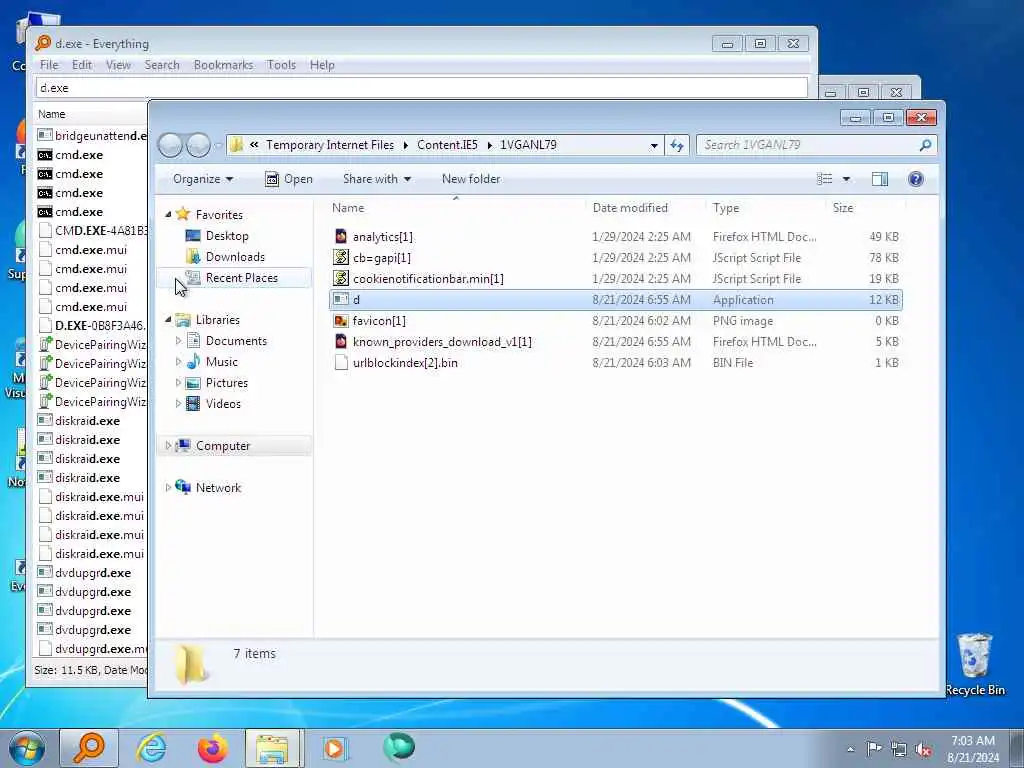1024x768 pixels.
Task: Select known_providers_download_v1[1] file icon
Action: point(341,342)
